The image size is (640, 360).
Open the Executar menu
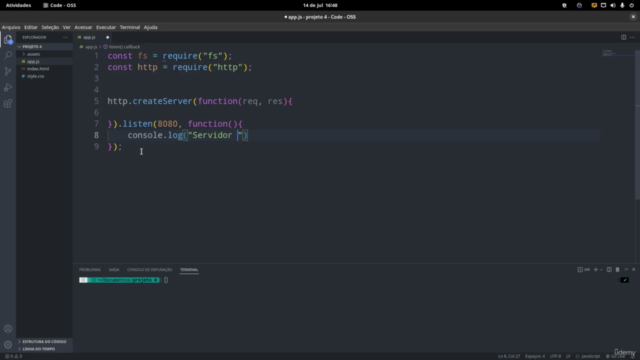click(106, 27)
